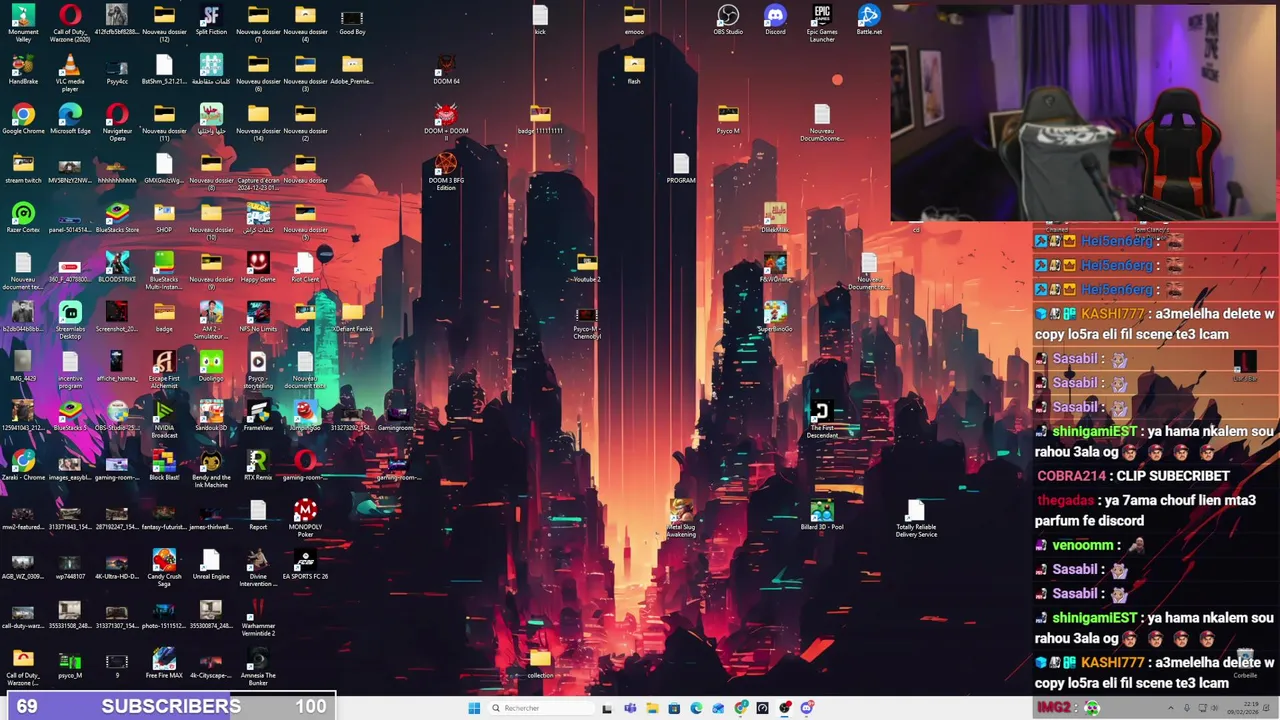The width and height of the screenshot is (1280, 720).
Task: Open the Riot Client shortcut
Action: coord(305,267)
